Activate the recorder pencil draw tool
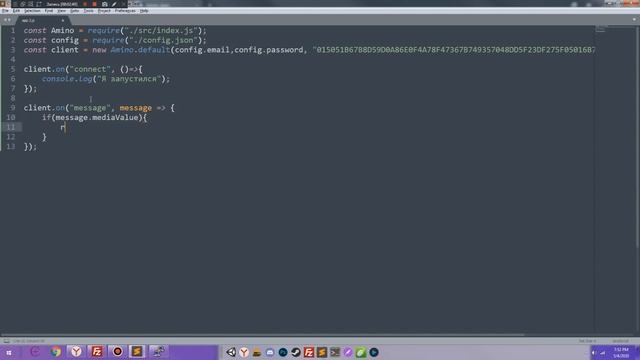 114,4
